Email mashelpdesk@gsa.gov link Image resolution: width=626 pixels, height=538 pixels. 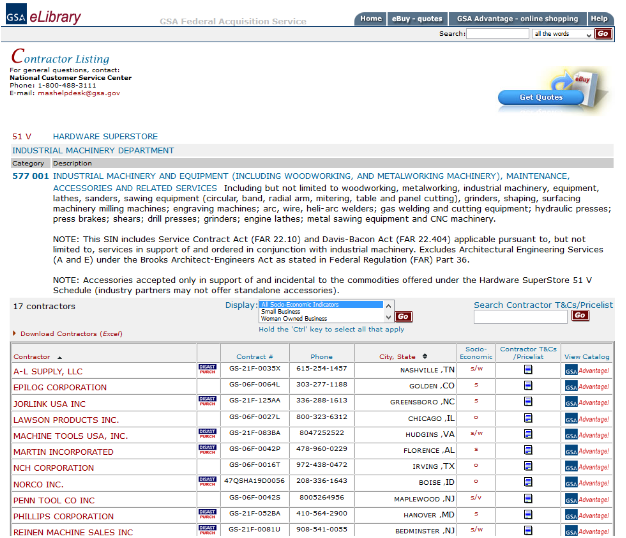point(79,93)
